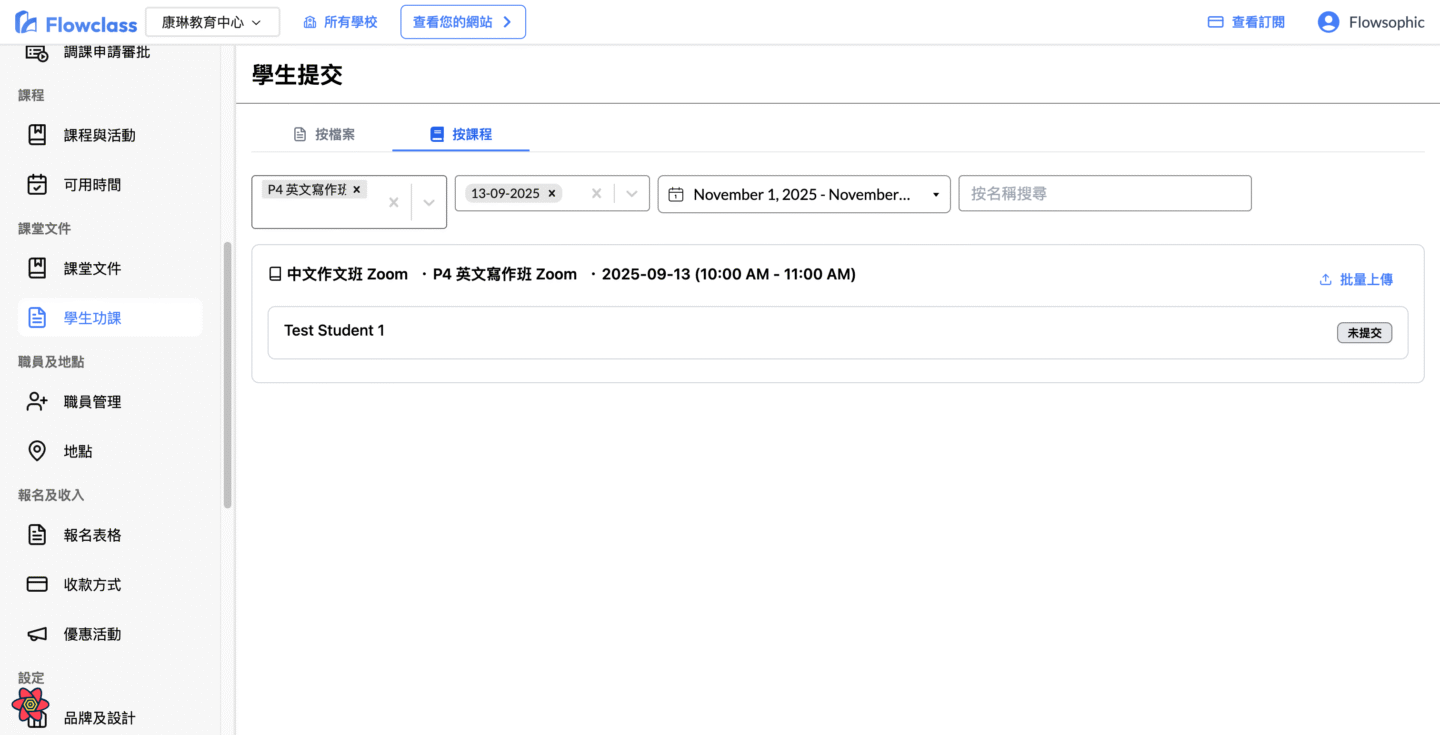
Task: Open the November 2025 date range picker
Action: pos(803,194)
